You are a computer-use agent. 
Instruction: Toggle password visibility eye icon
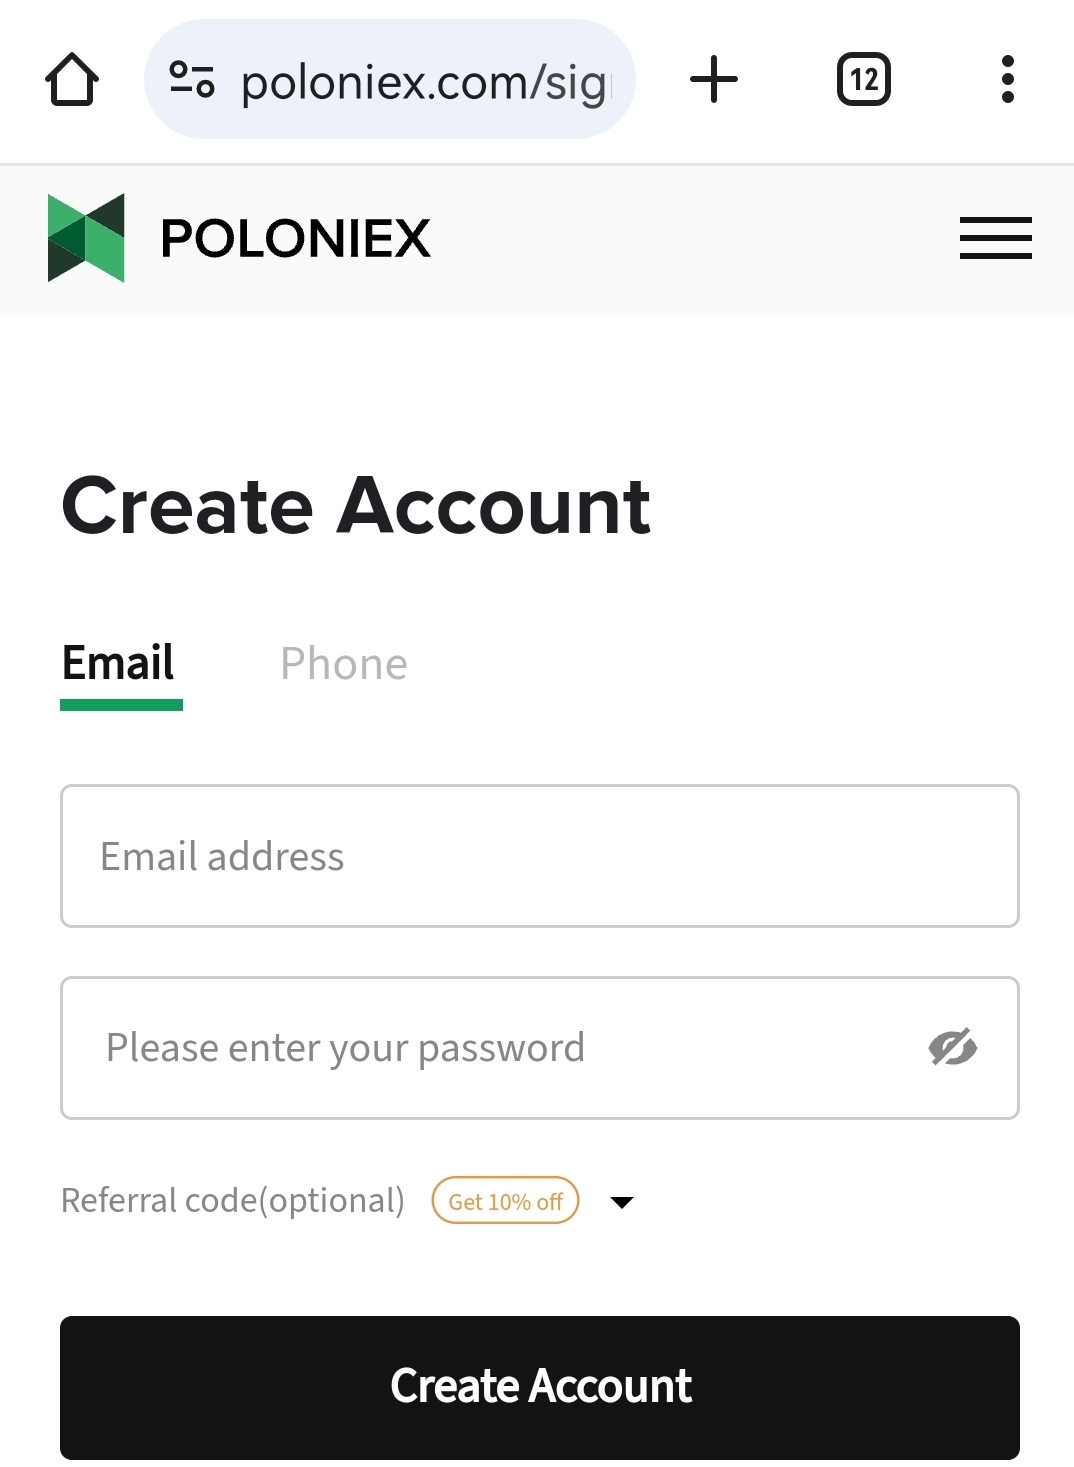pyautogui.click(x=952, y=1047)
